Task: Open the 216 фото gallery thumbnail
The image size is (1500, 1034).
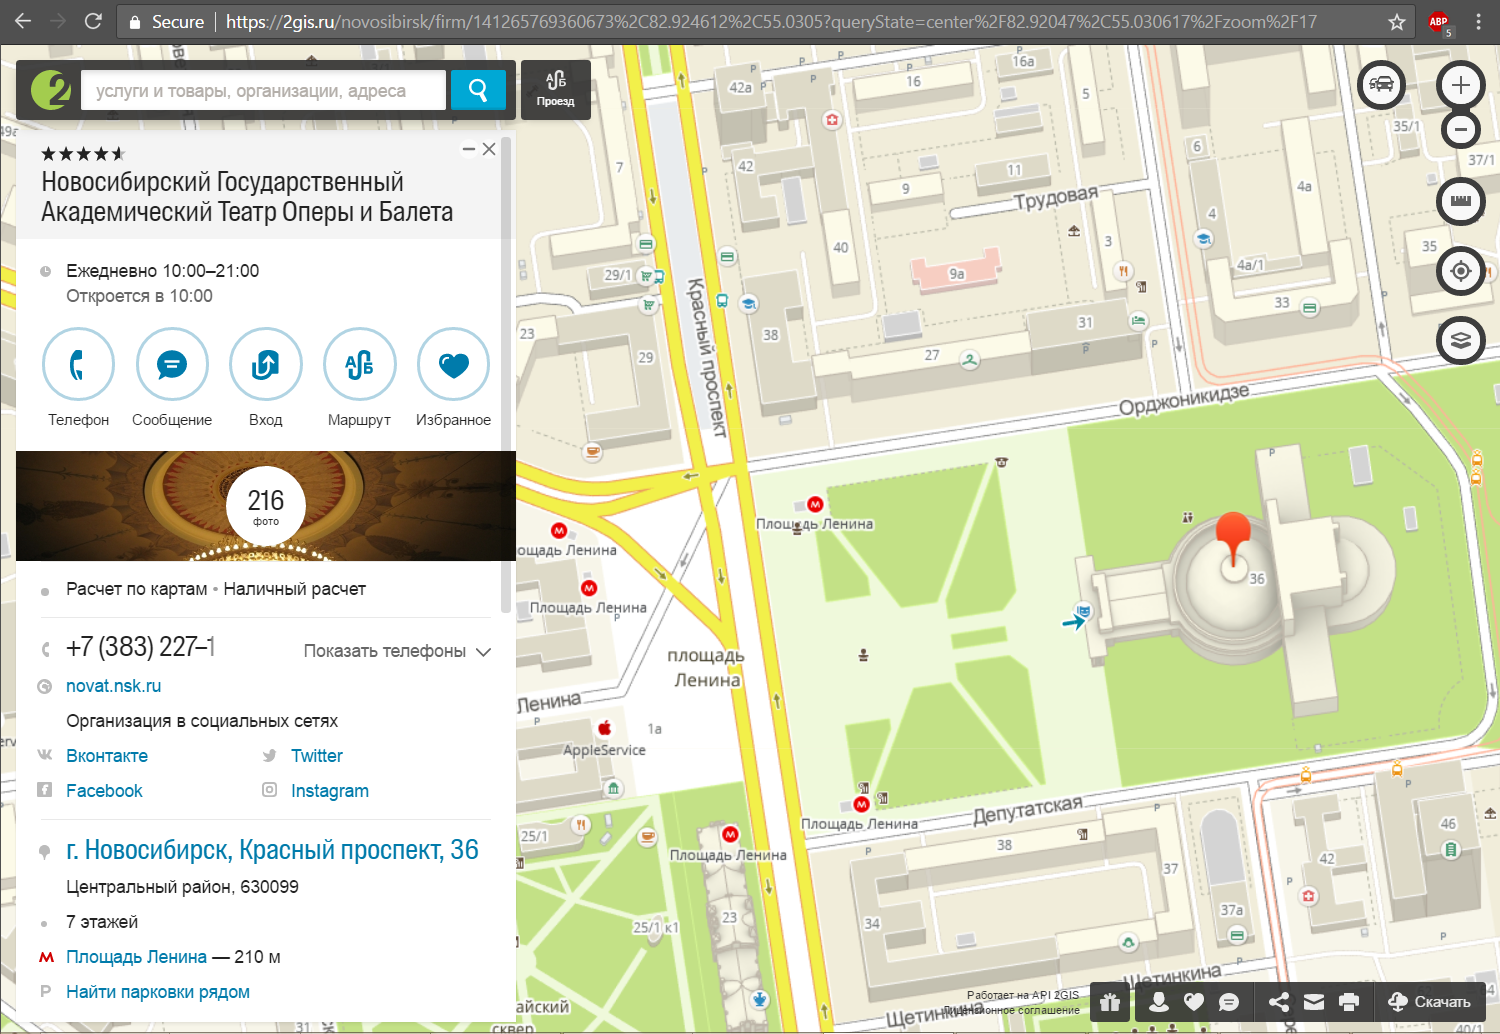Action: (266, 505)
